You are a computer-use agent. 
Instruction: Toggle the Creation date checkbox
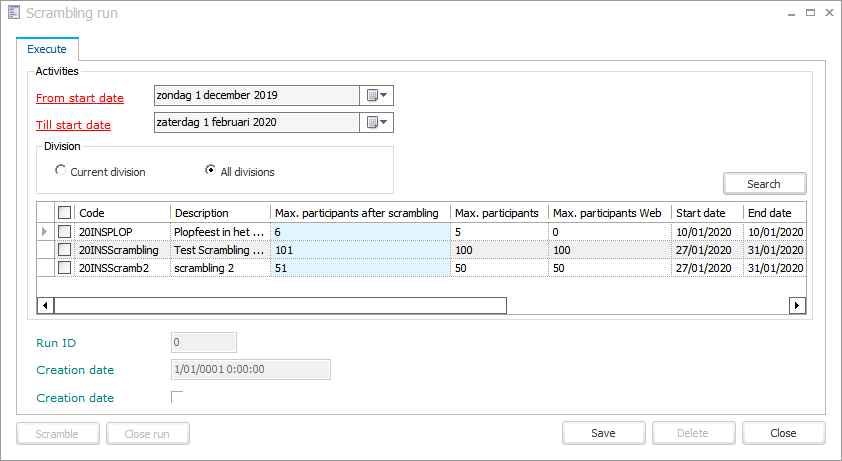coord(177,398)
